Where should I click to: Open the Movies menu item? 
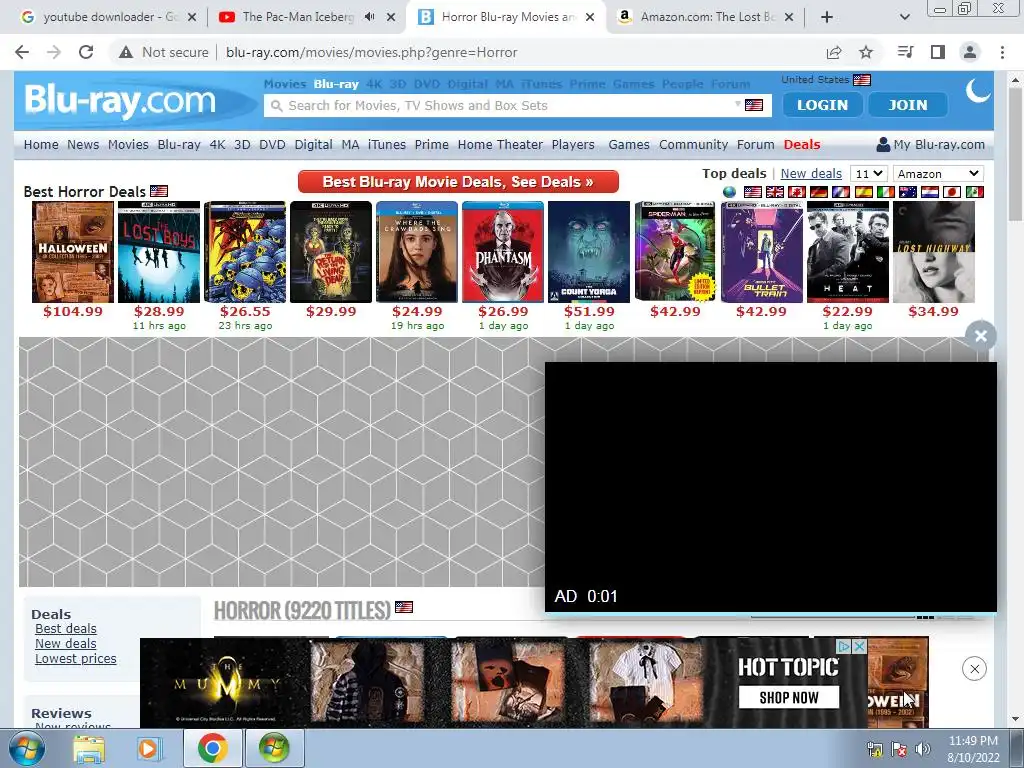coord(128,144)
